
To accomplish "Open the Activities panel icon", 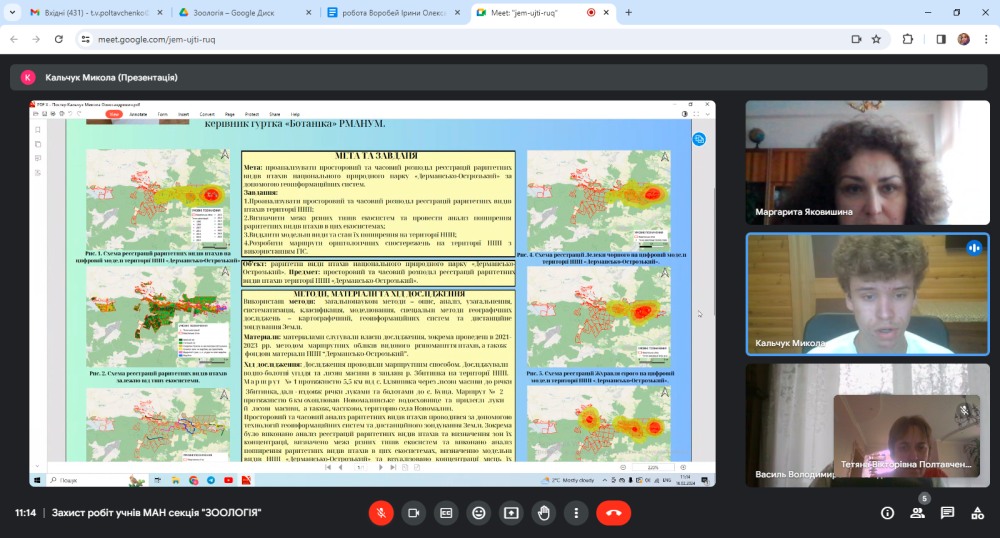I will click(x=977, y=513).
